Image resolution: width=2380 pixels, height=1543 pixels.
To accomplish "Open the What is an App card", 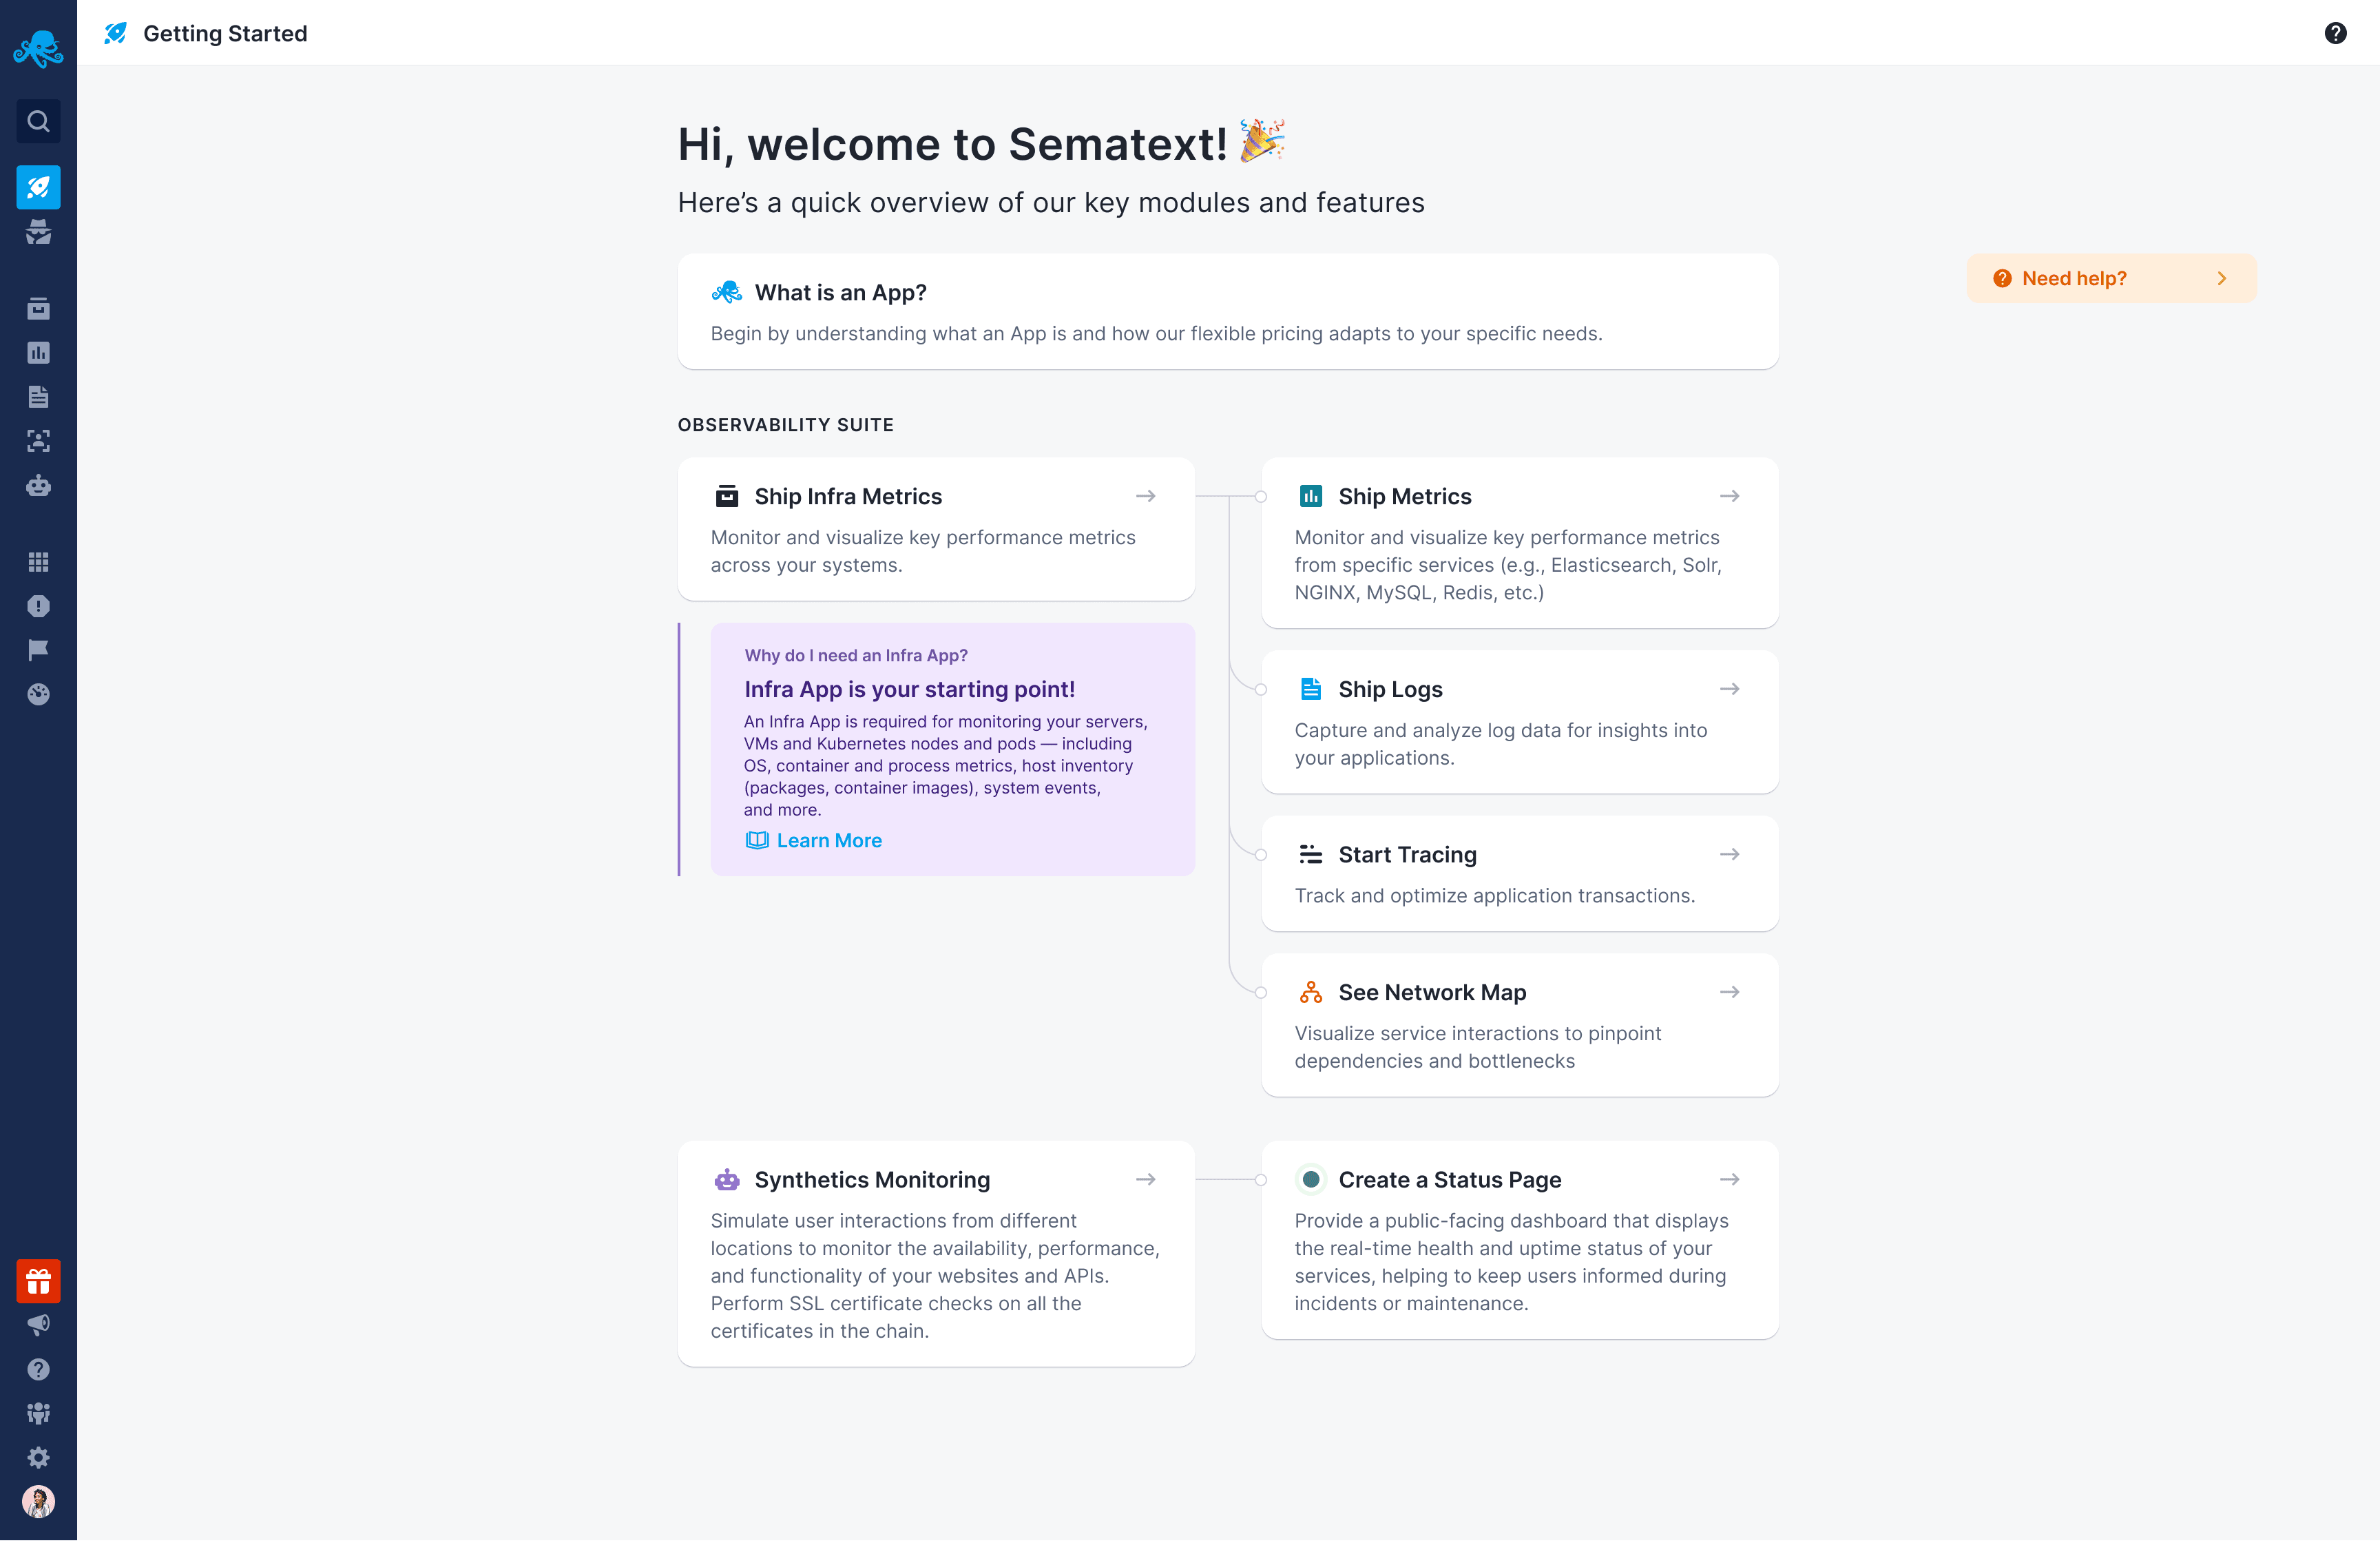I will coord(1227,311).
